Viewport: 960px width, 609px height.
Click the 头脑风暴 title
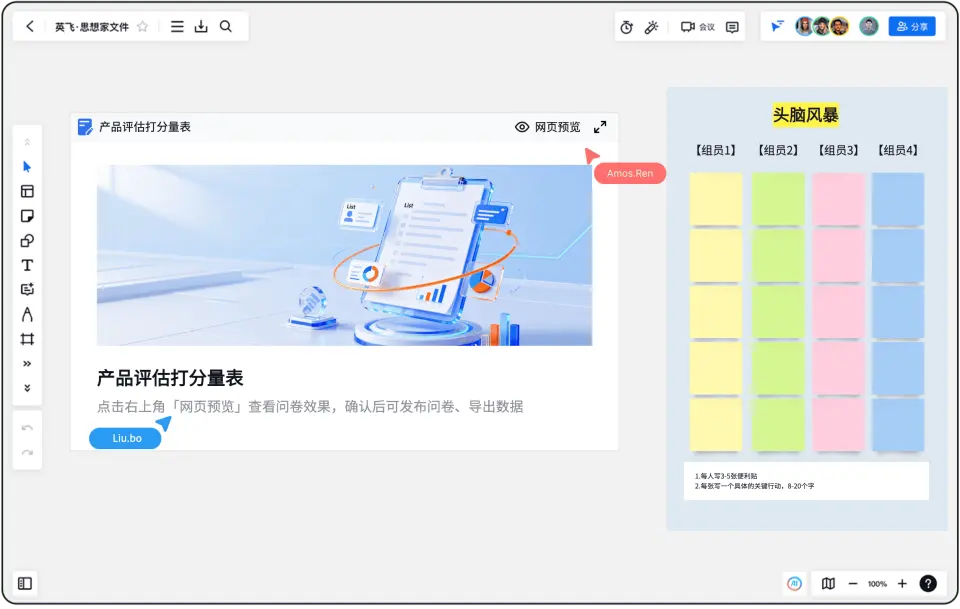coord(805,114)
